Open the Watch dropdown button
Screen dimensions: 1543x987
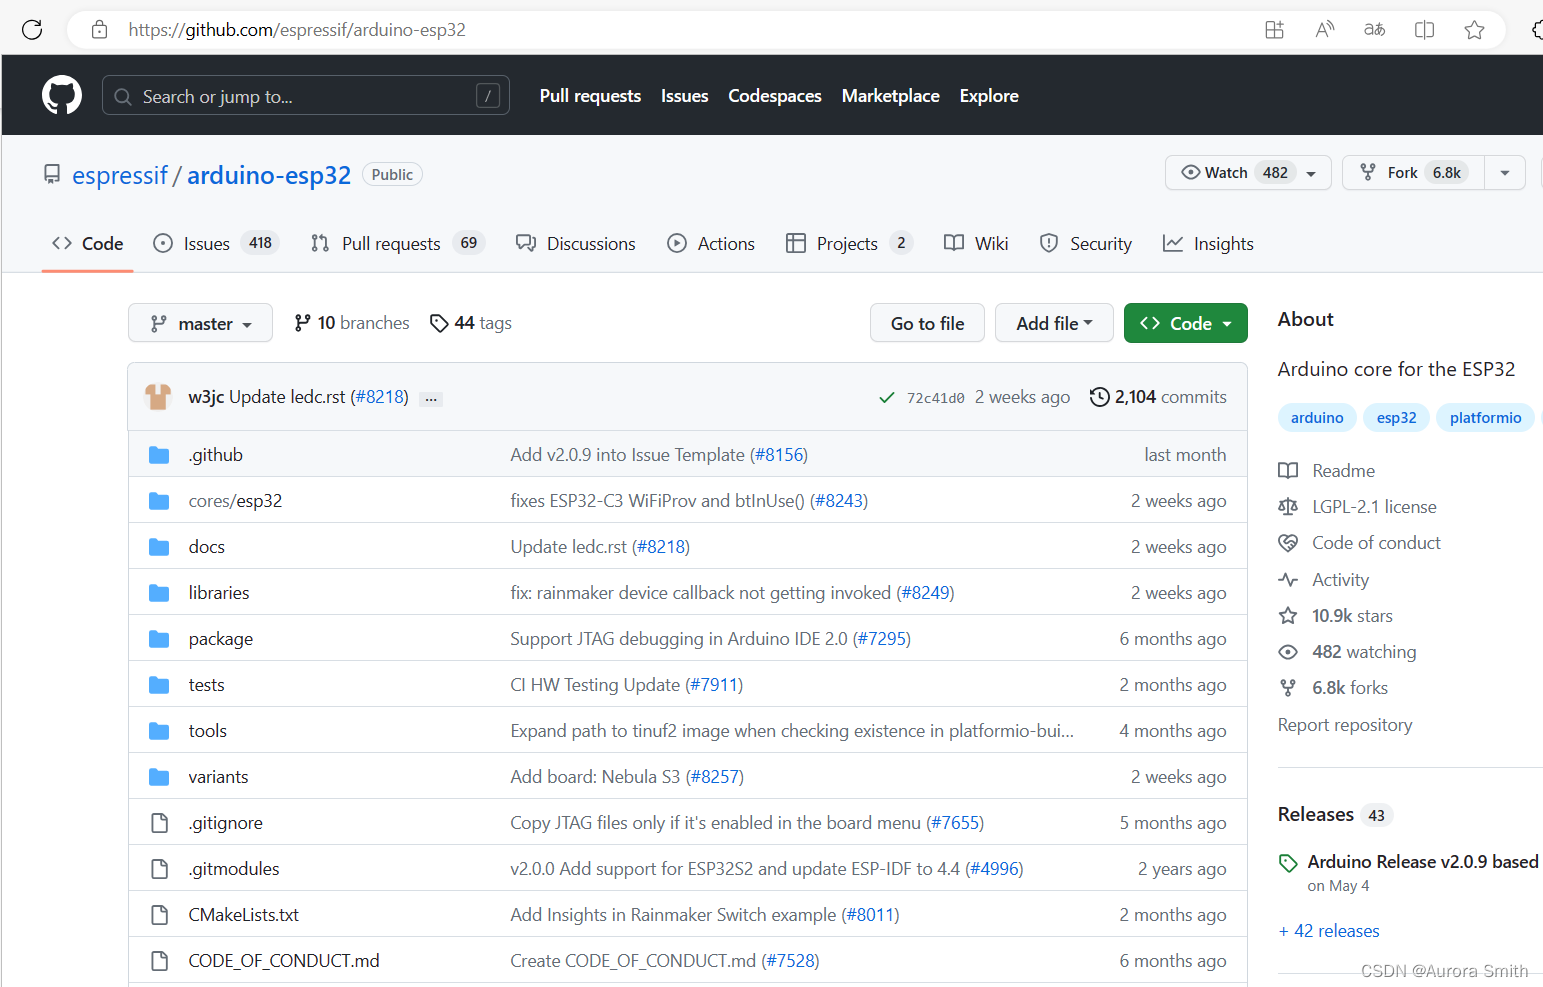coord(1248,173)
